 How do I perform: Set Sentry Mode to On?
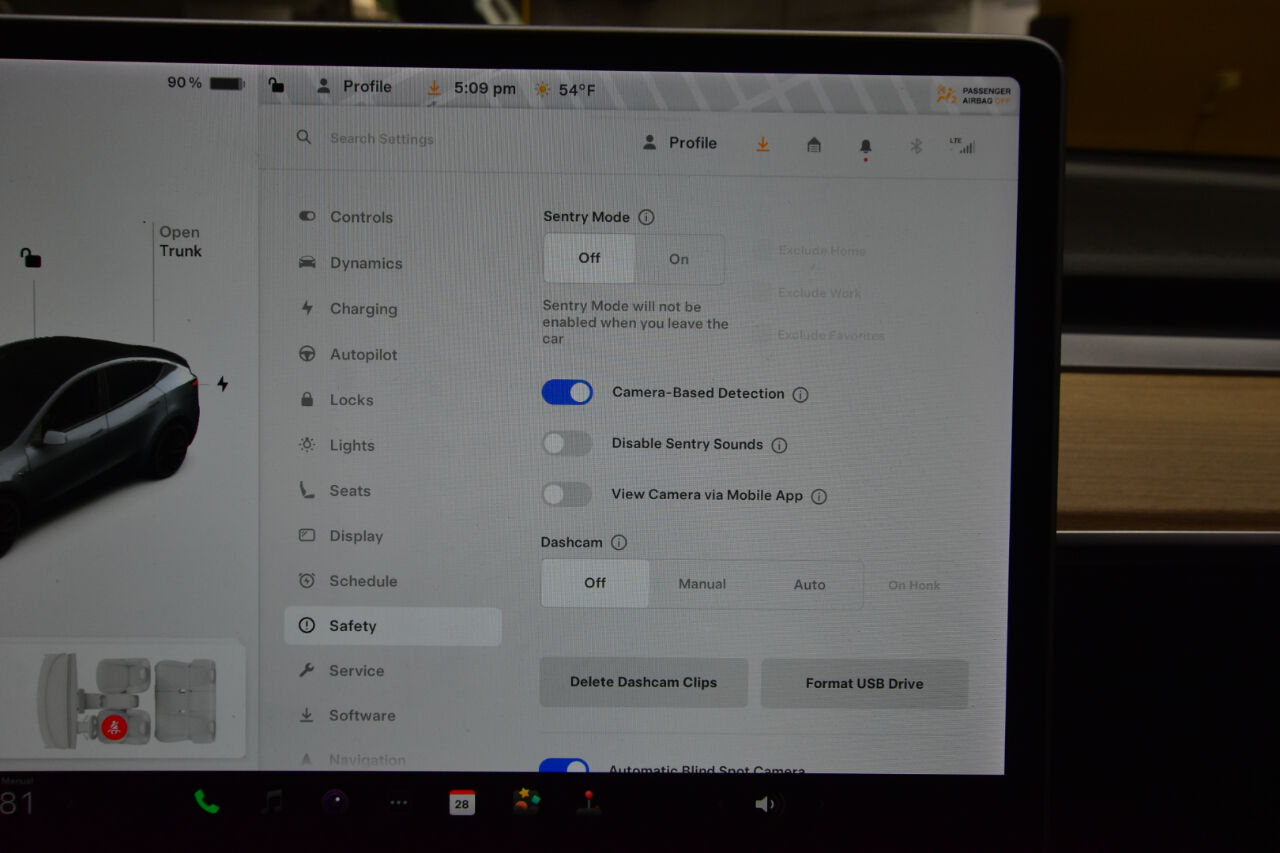pyautogui.click(x=679, y=259)
